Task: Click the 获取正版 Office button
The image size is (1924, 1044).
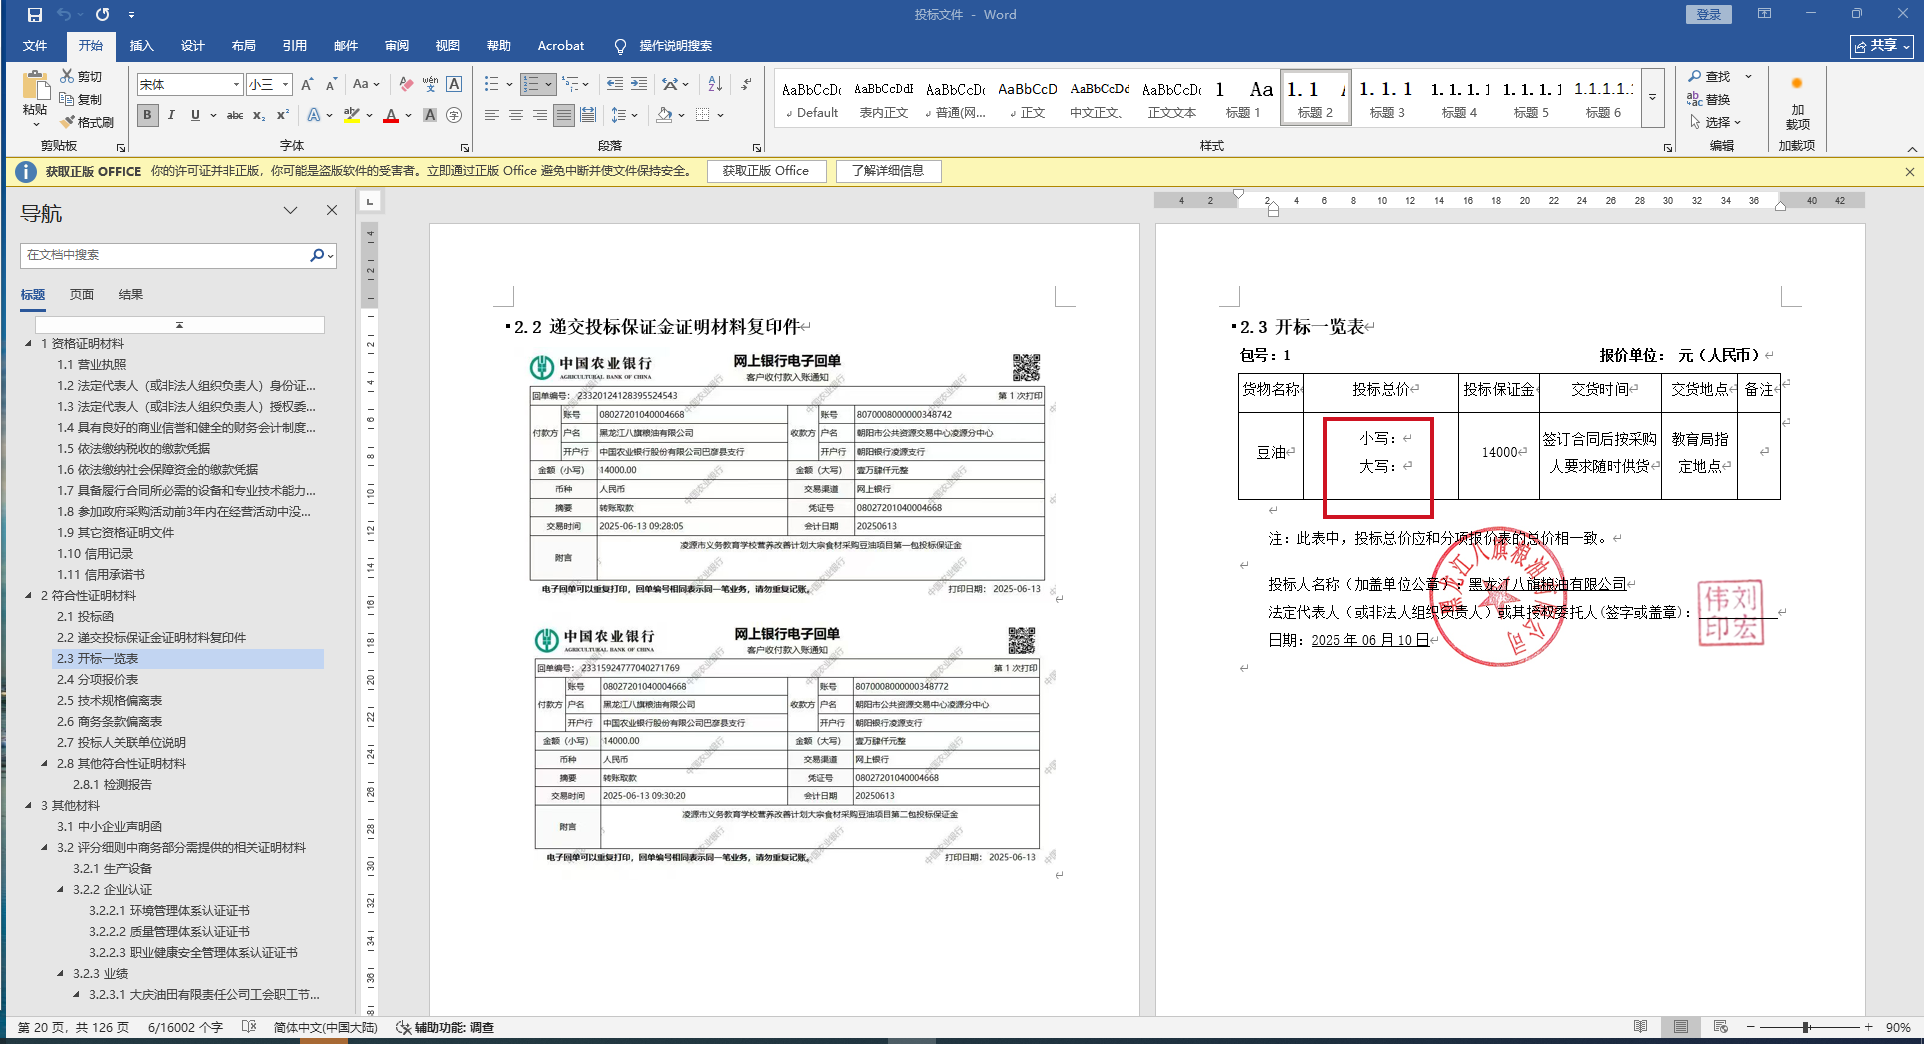Action: coord(766,171)
